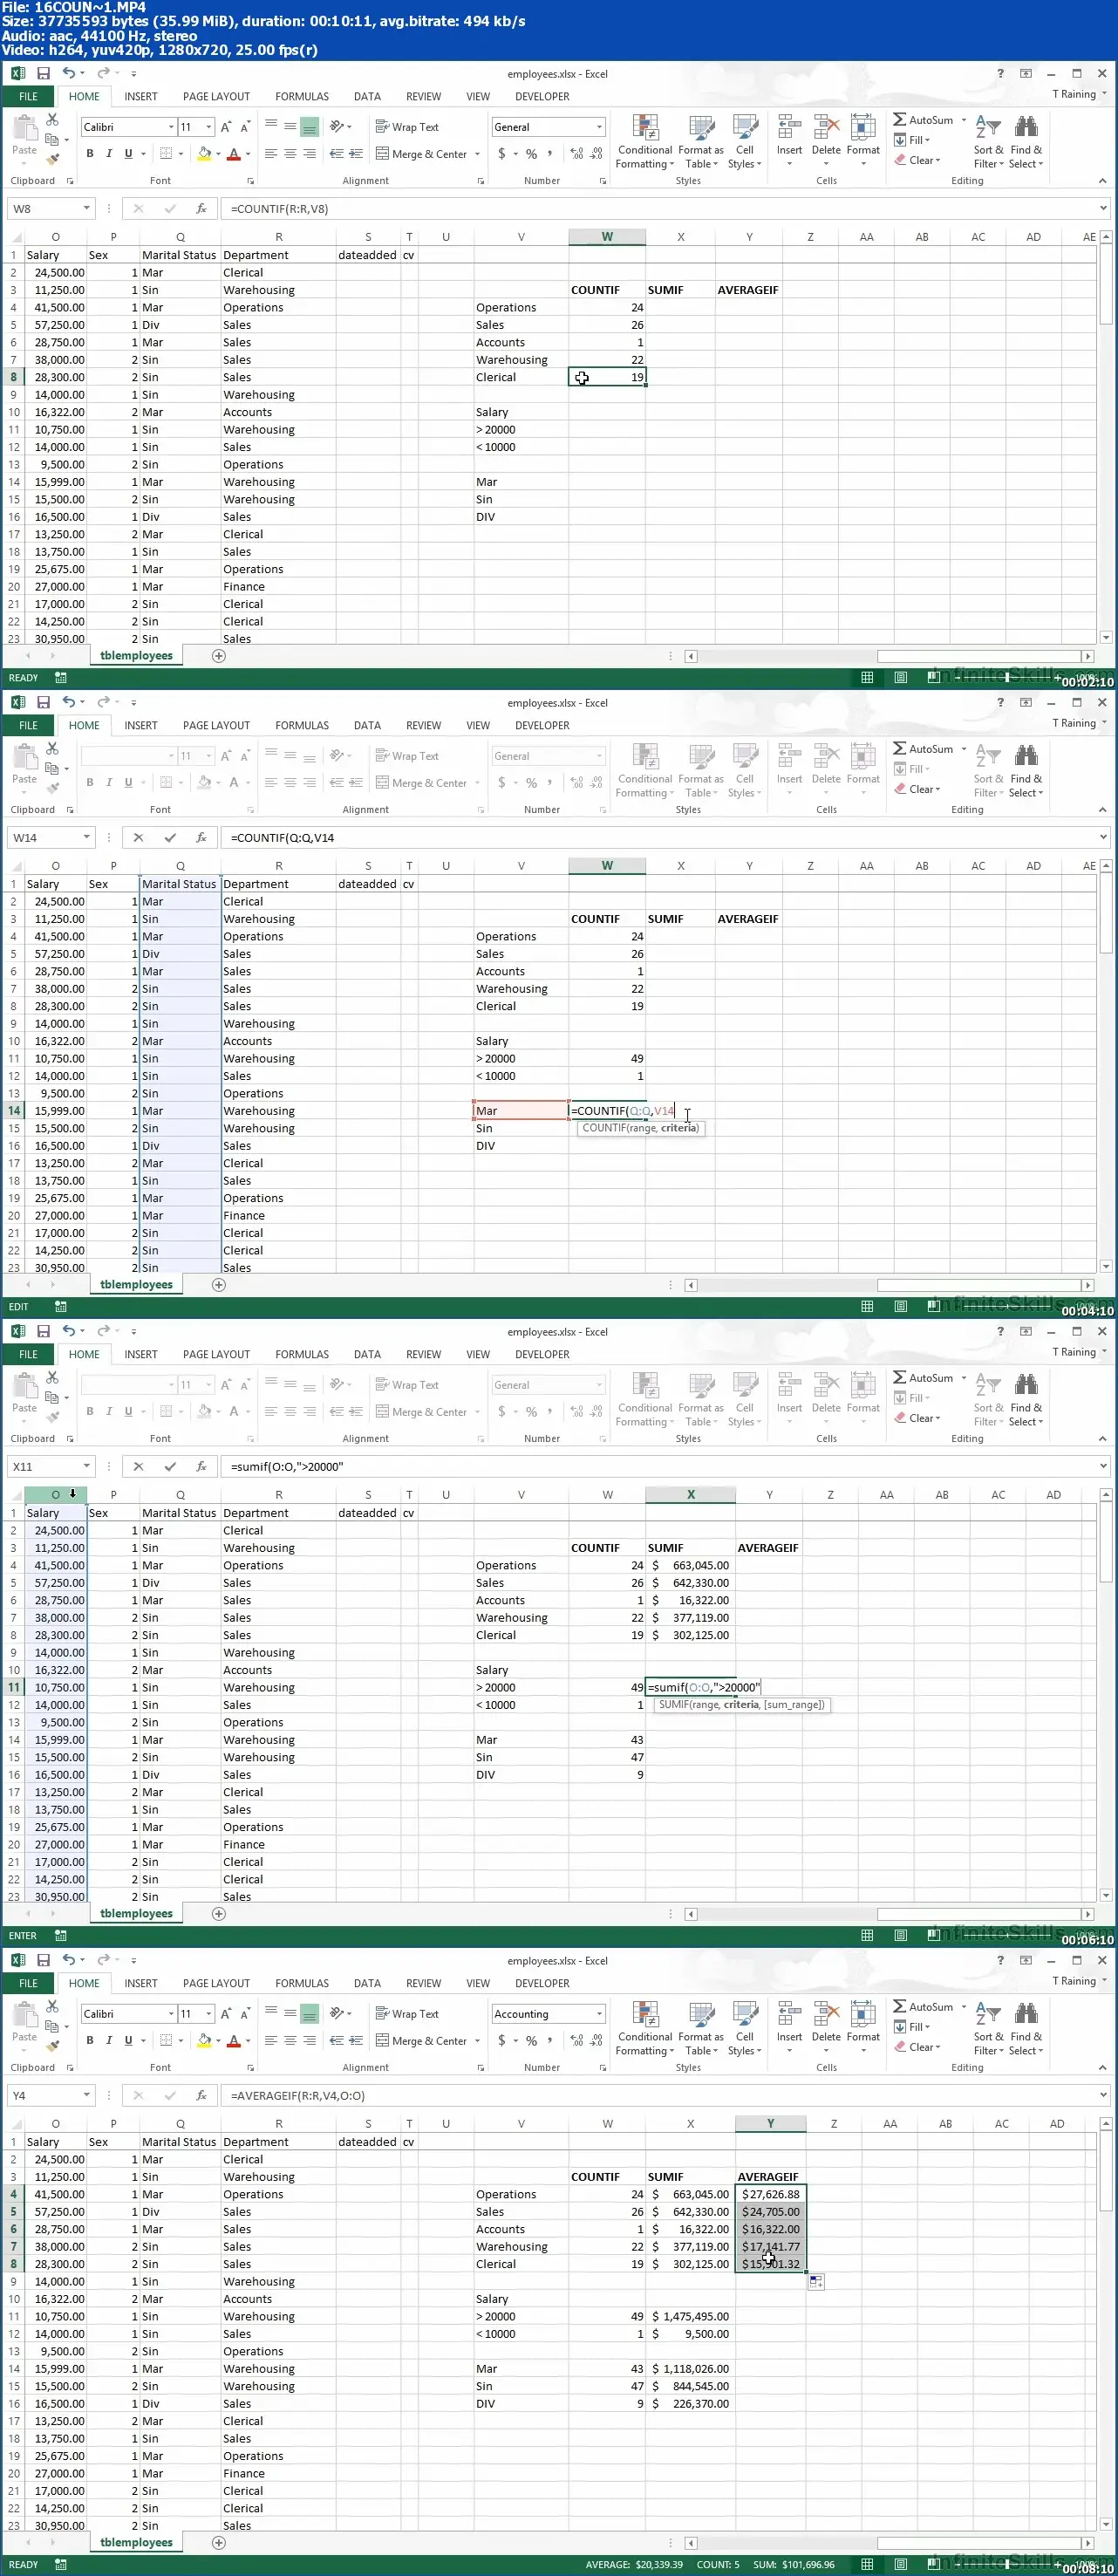Click Sort & Filter in the W8 frame
Viewport: 1118px width, 2576px height.
987,142
